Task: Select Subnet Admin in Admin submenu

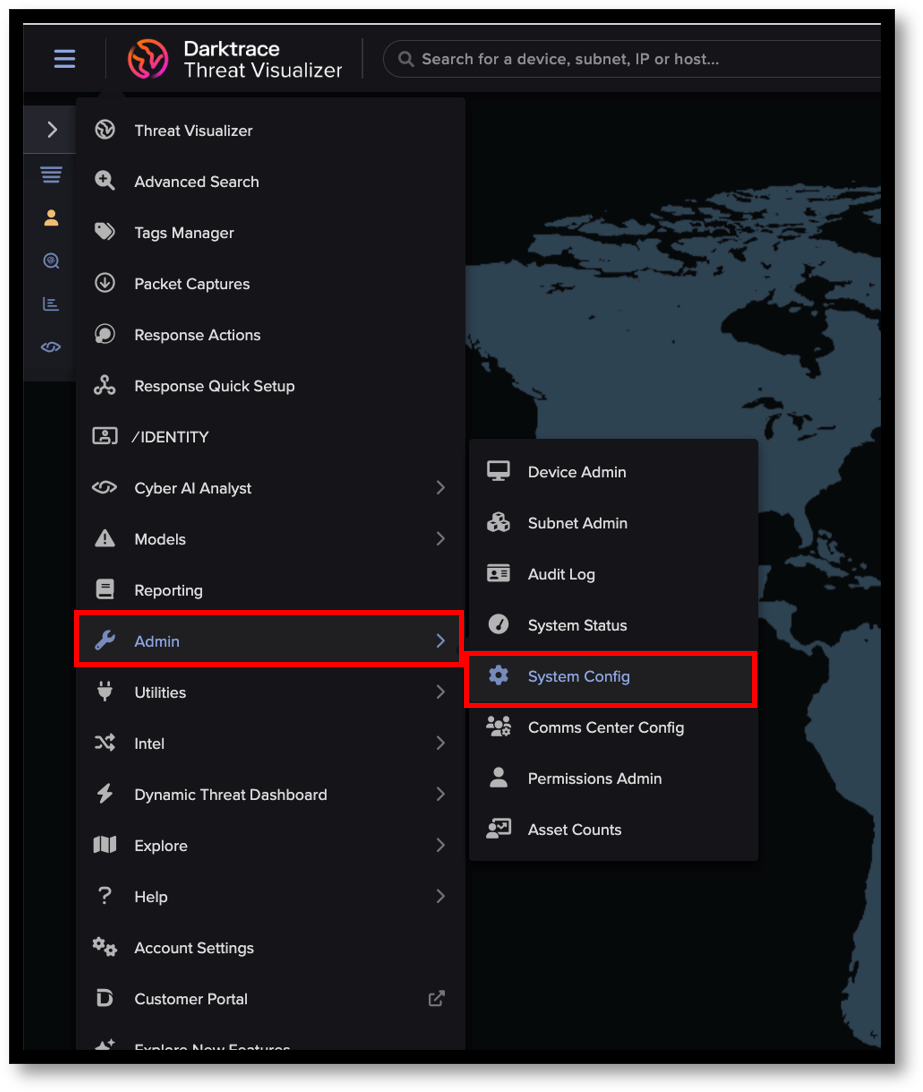Action: (613, 523)
